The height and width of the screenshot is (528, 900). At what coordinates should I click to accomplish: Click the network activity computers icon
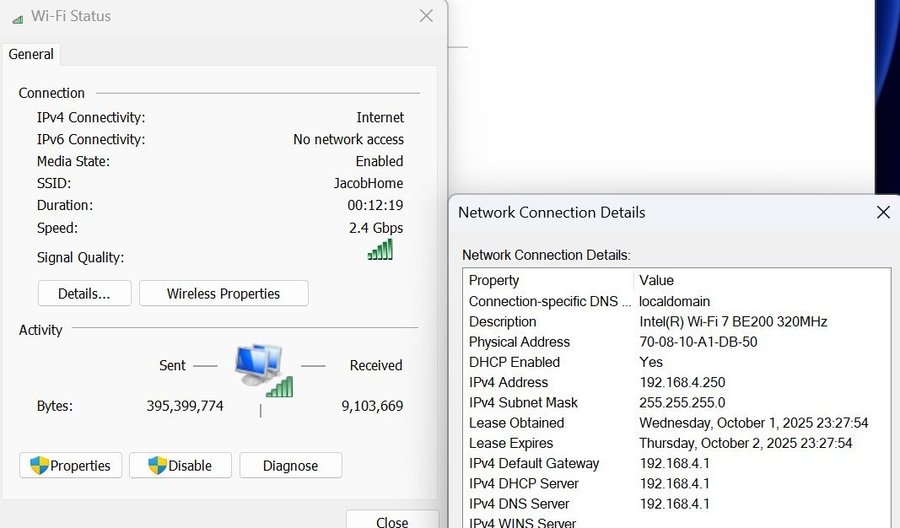tap(261, 369)
